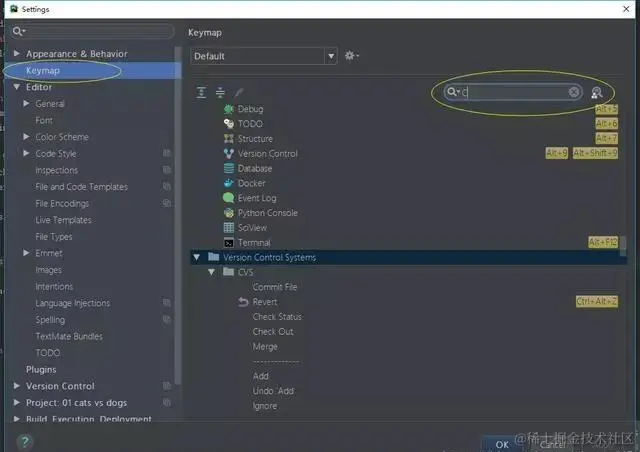Expand the General subsection arrow
This screenshot has height=452, width=640.
26,103
